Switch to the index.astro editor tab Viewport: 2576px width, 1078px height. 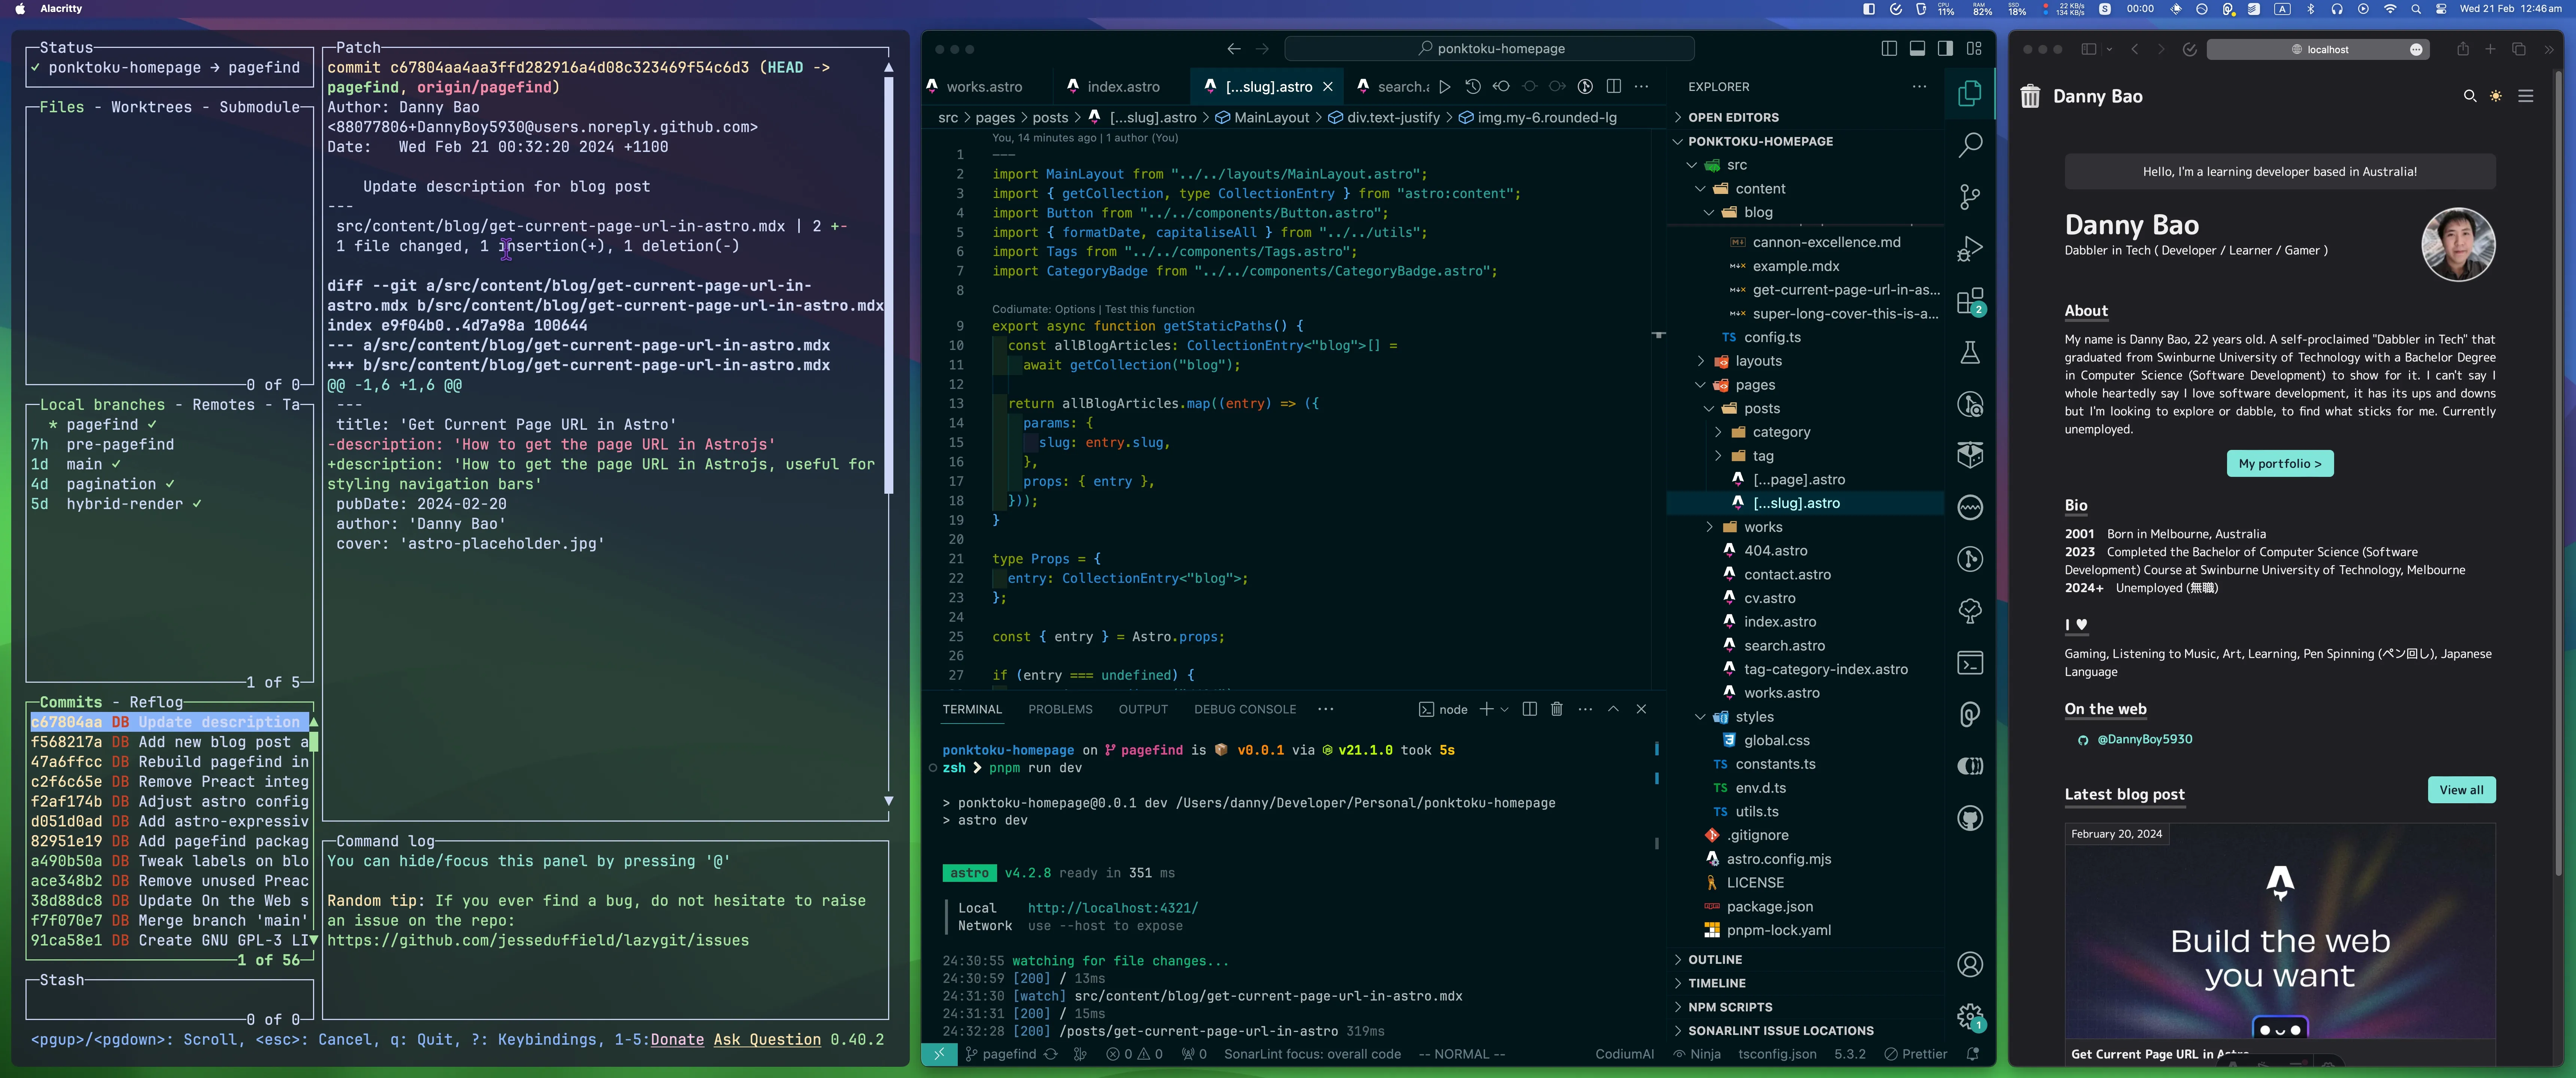pos(1123,87)
